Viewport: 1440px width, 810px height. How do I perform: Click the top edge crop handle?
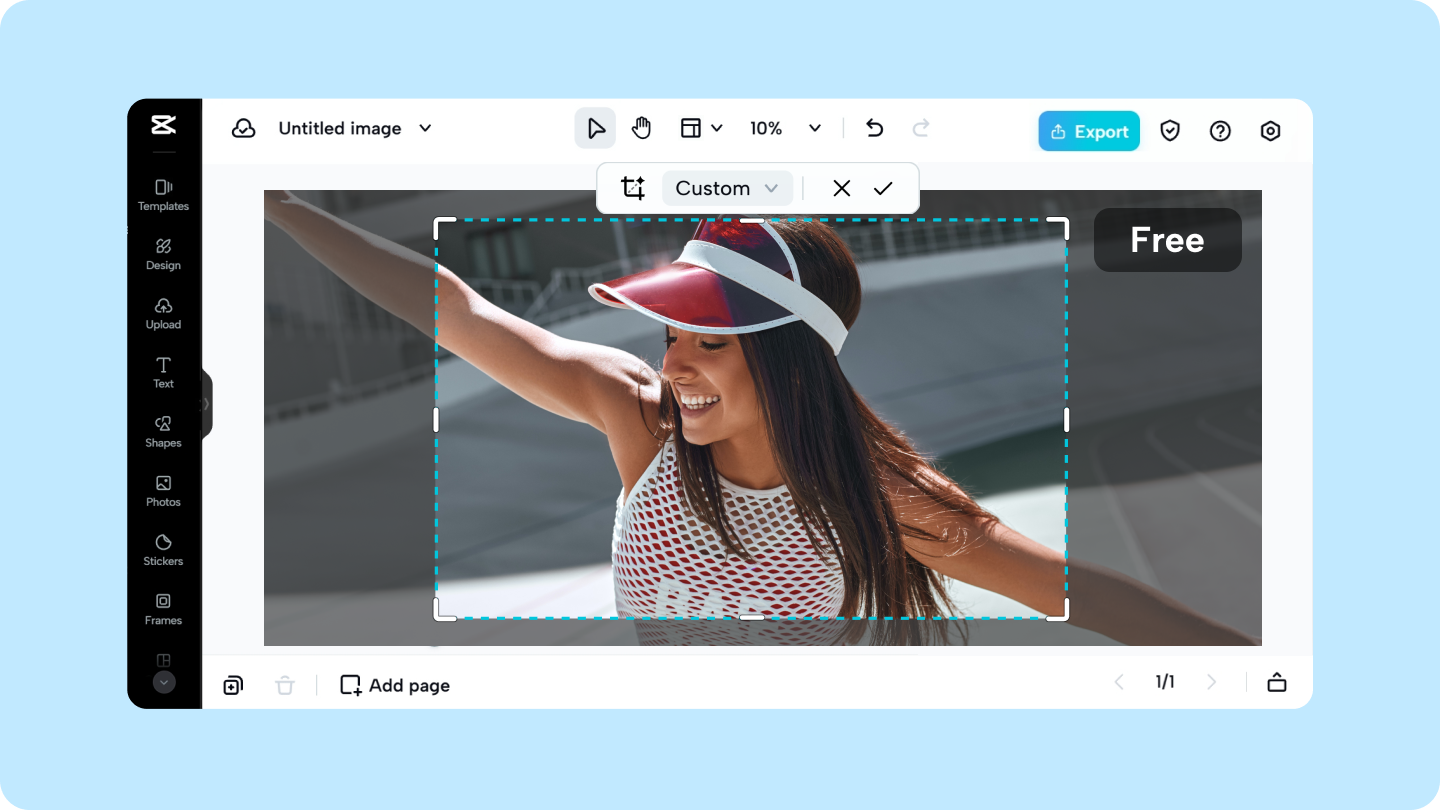coord(752,220)
